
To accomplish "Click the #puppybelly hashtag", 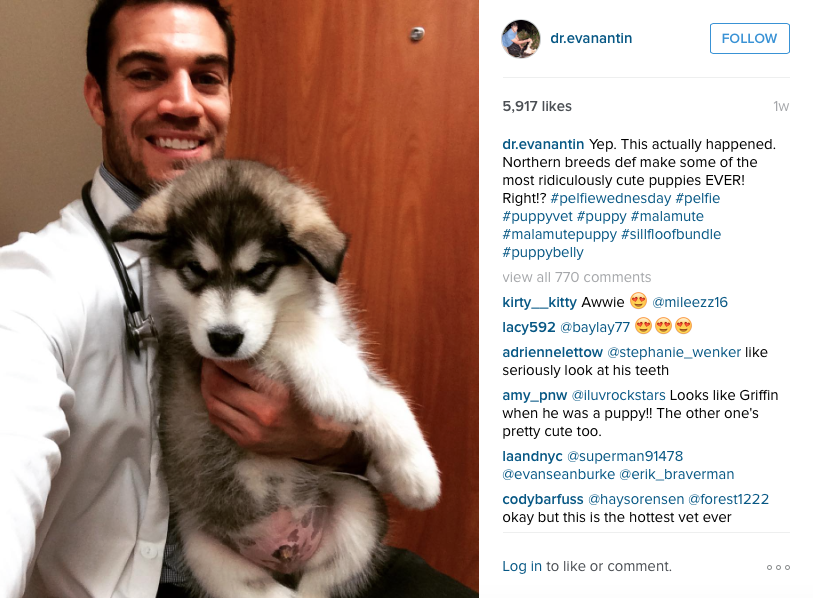I will [543, 253].
